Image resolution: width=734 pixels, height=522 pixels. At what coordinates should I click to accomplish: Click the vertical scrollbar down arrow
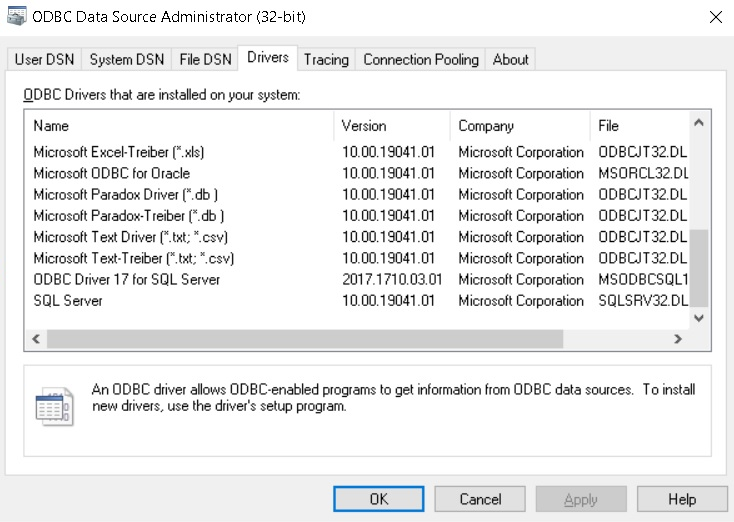tap(699, 318)
